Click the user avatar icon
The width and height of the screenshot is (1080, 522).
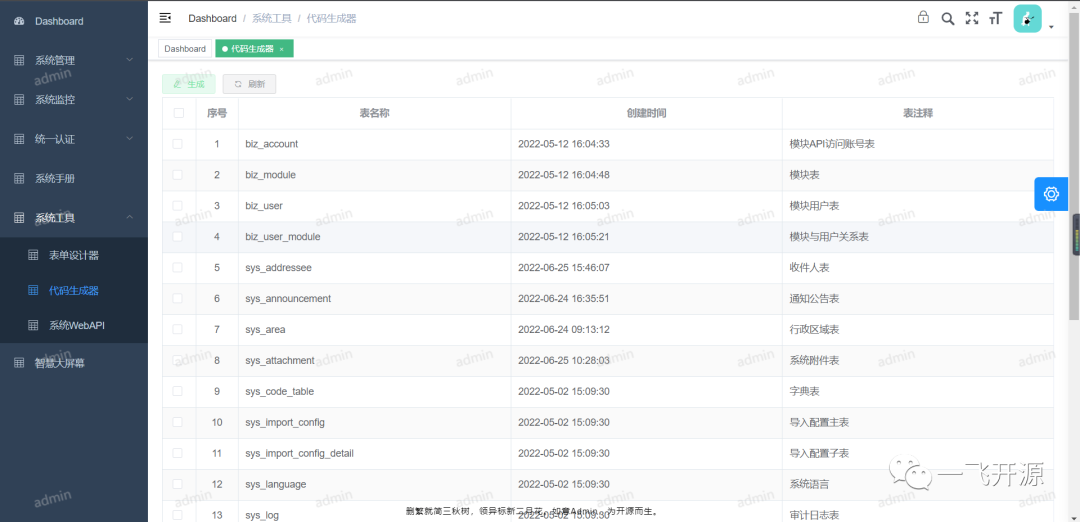1027,19
